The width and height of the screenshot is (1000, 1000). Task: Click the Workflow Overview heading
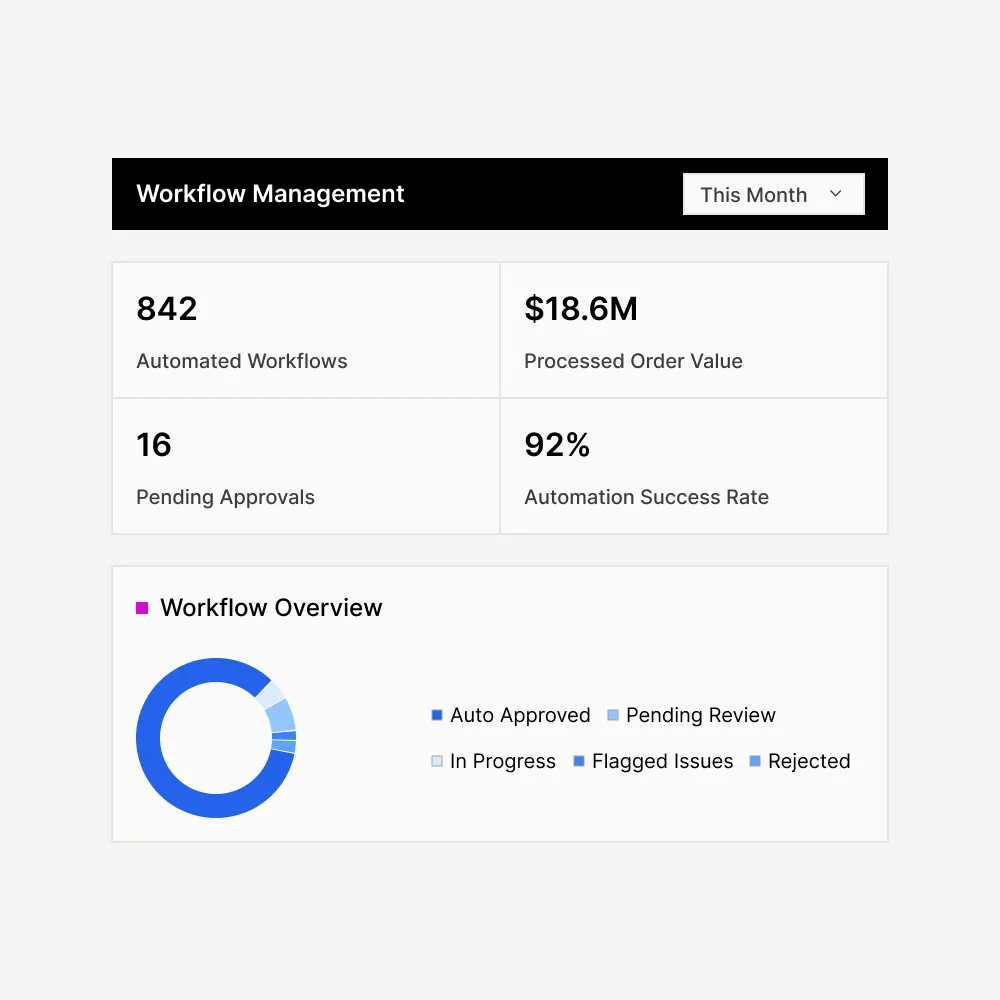271,608
